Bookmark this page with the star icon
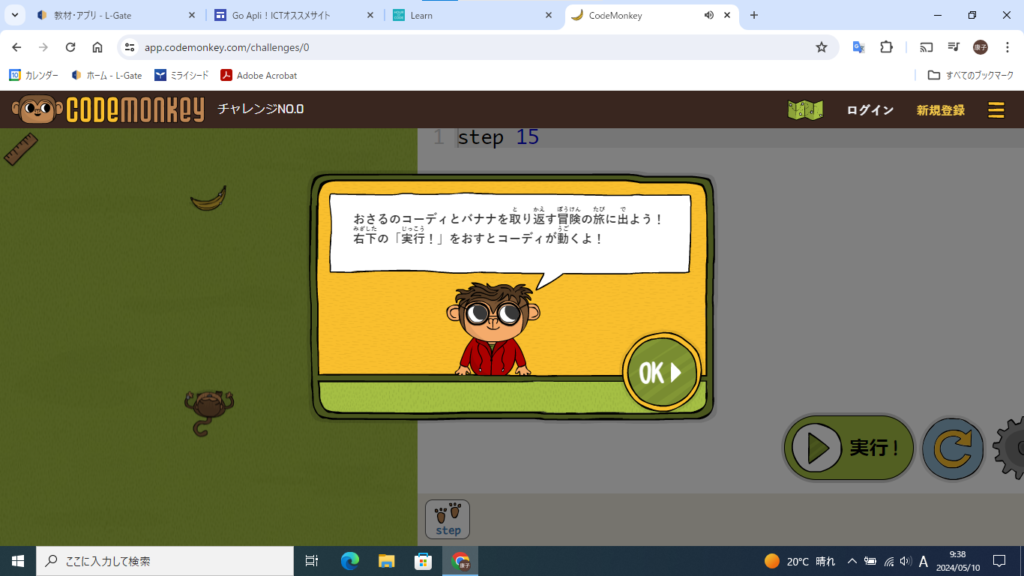1024x576 pixels. pos(821,47)
